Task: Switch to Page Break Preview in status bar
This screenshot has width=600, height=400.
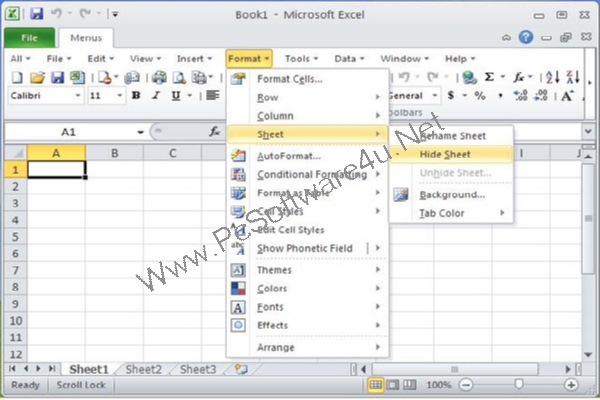Action: 410,385
